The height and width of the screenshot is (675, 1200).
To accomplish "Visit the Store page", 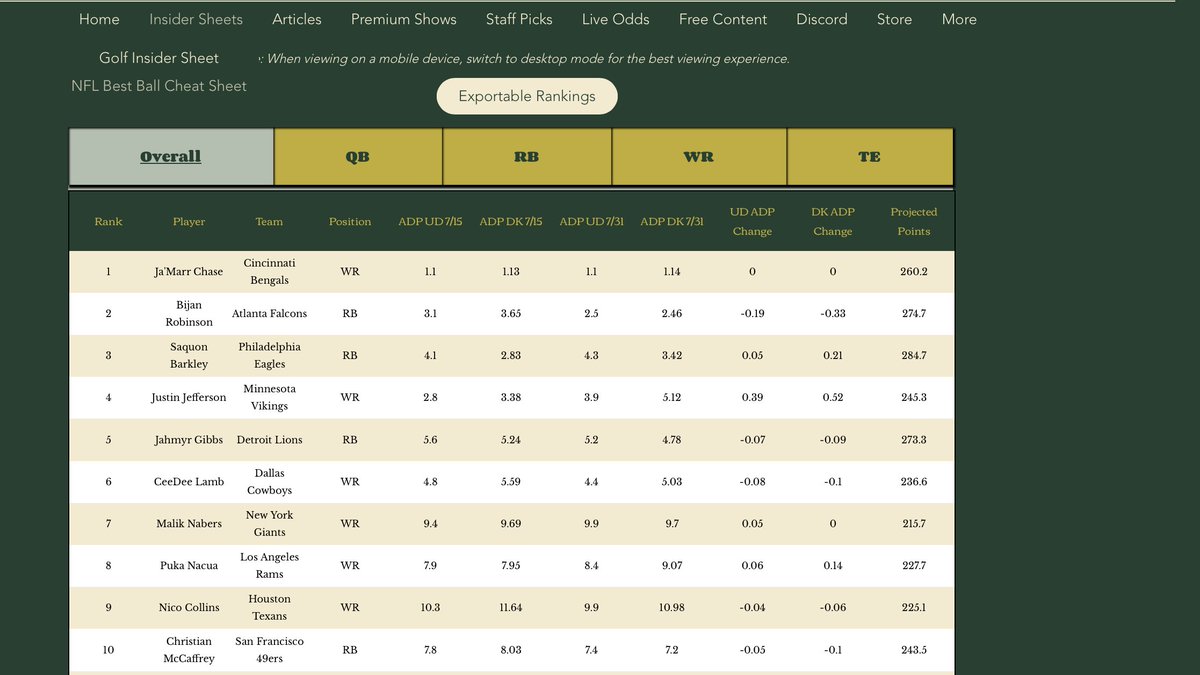I will click(x=894, y=18).
